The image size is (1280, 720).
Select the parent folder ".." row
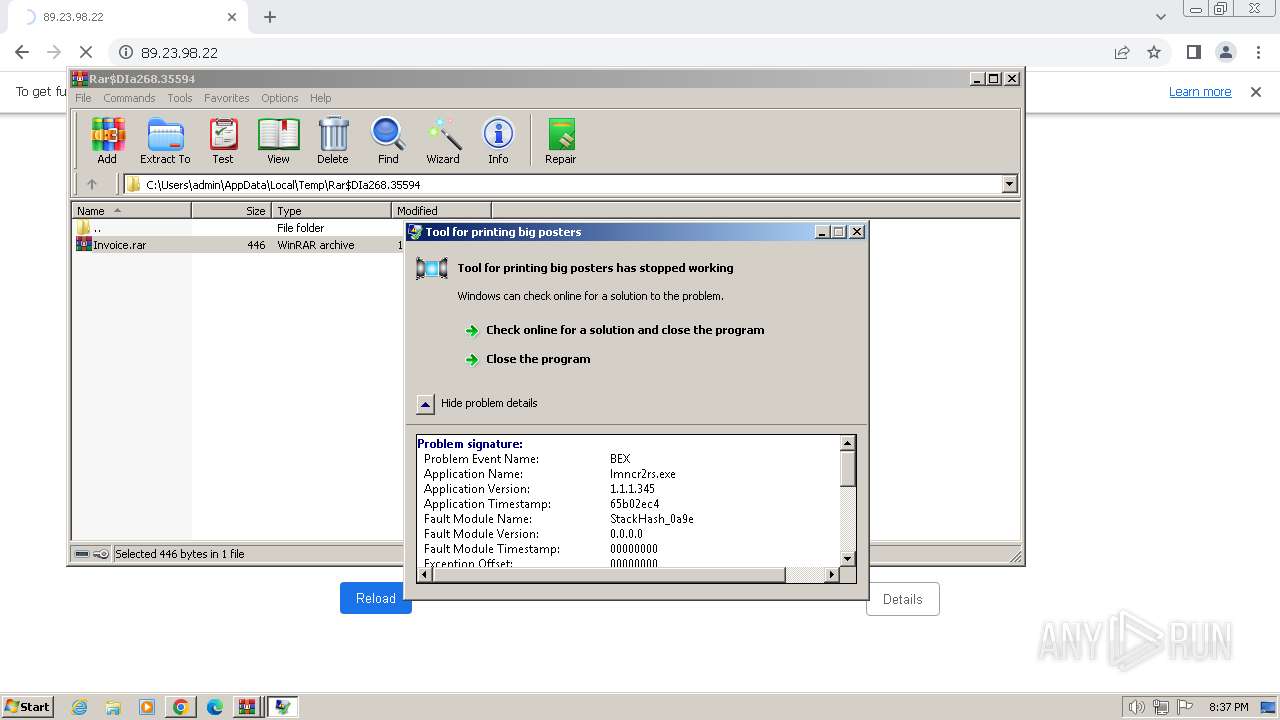click(236, 228)
